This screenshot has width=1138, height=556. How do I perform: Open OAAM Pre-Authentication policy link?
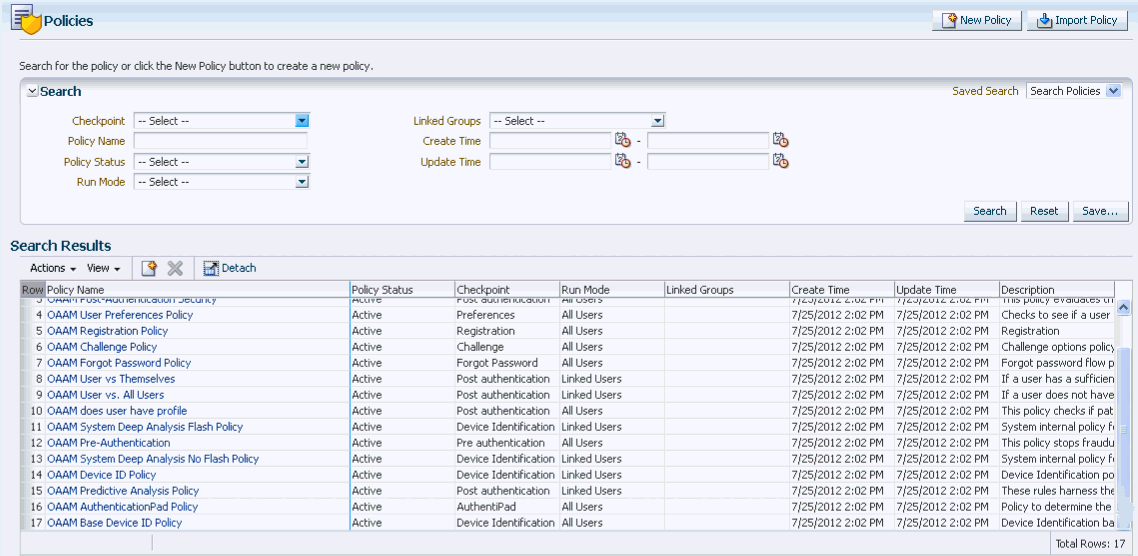click(x=109, y=443)
